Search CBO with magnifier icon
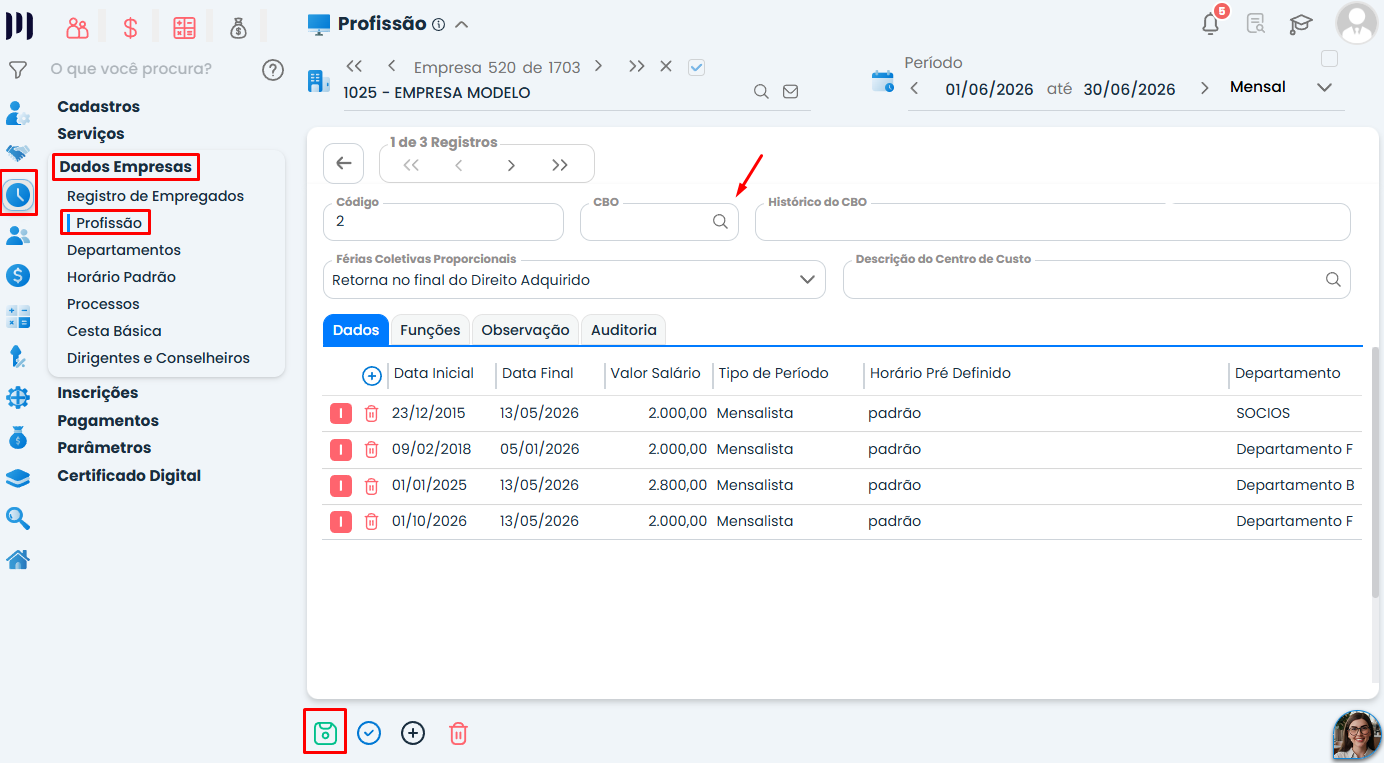 coord(720,222)
